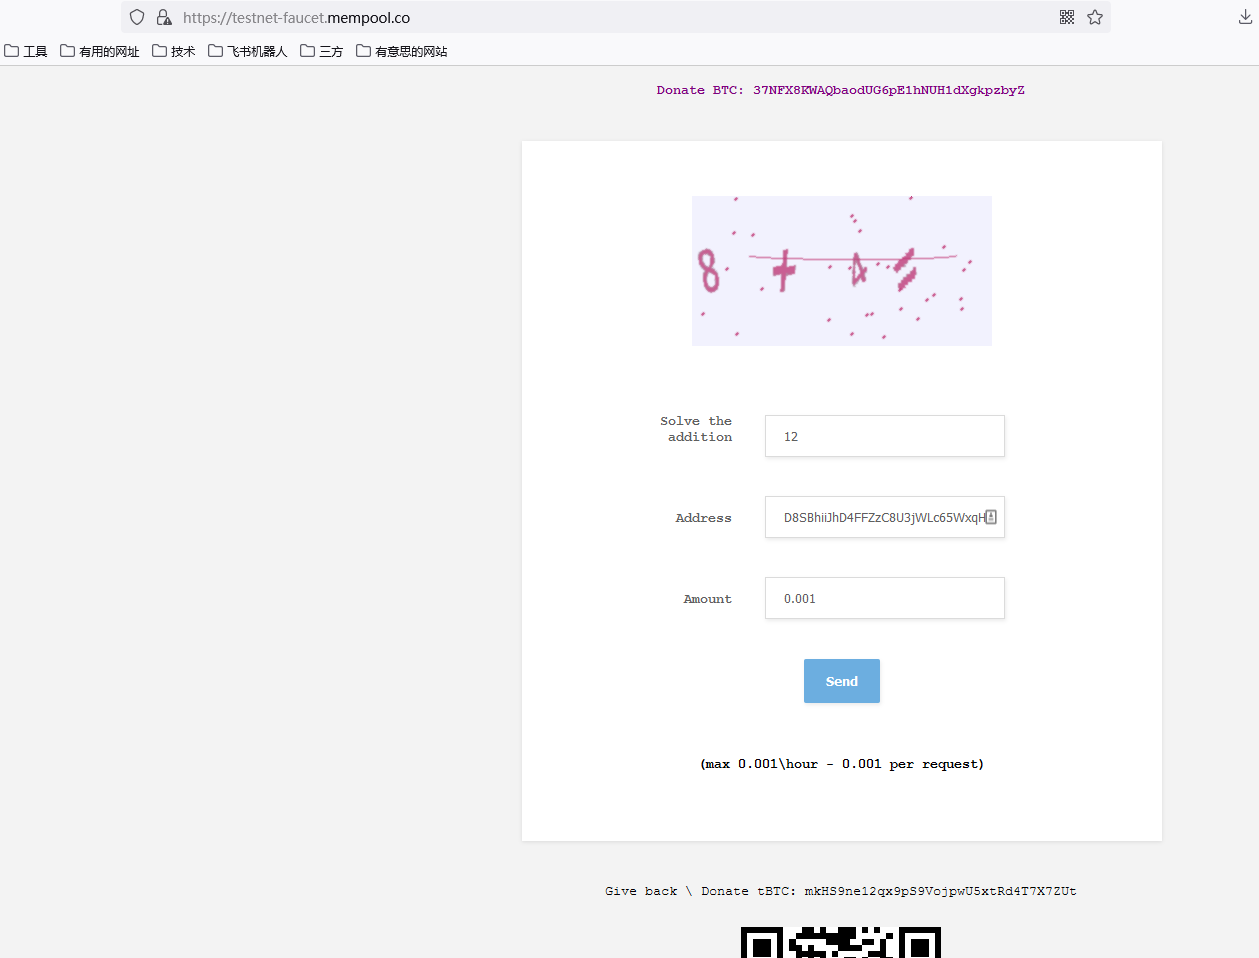Click the donation QR code image
The height and width of the screenshot is (958, 1259).
coord(841,942)
